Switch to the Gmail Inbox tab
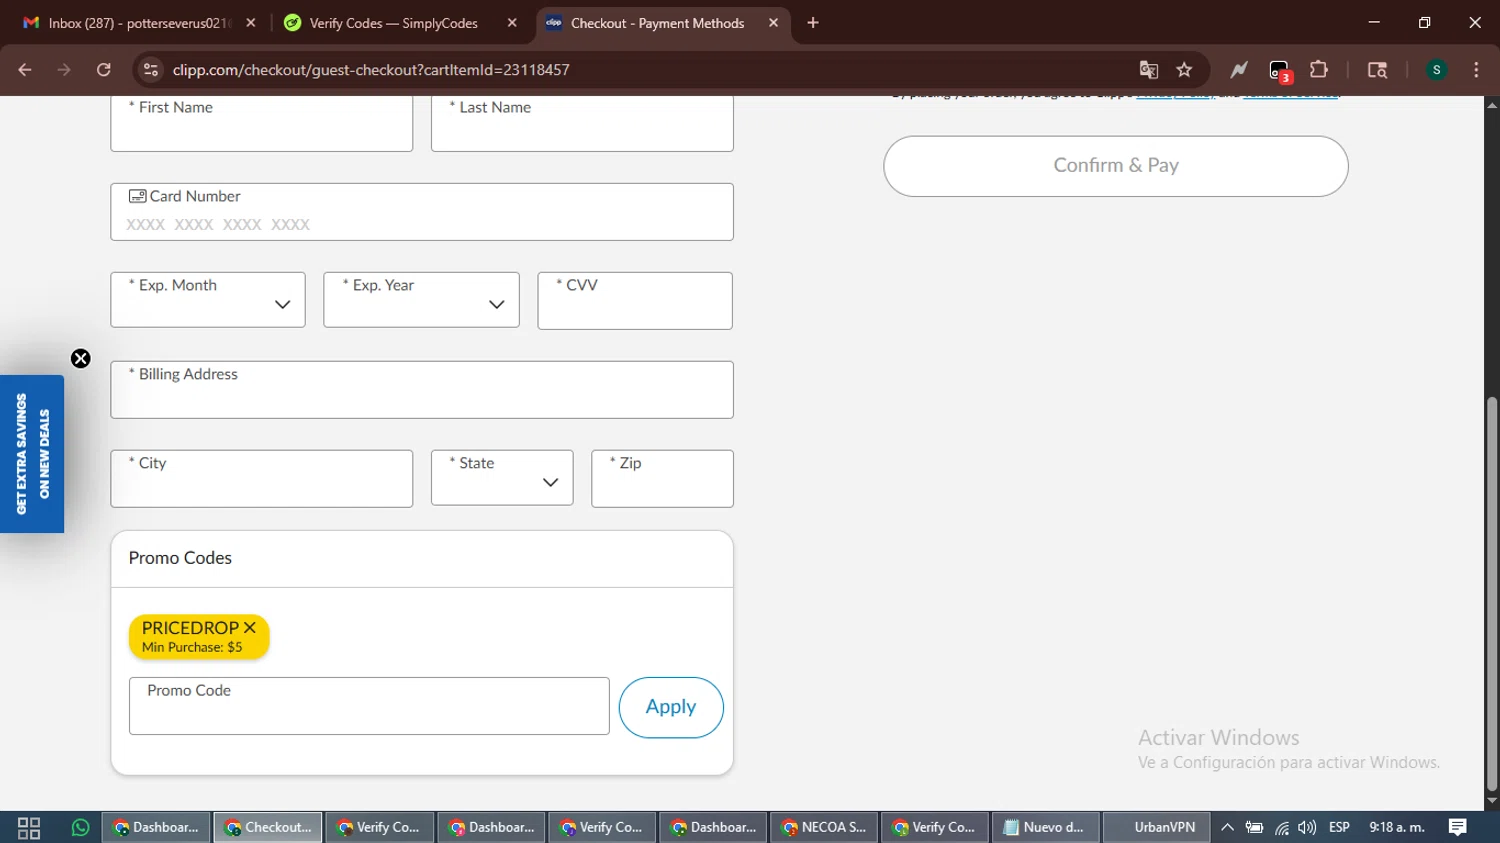 138,23
